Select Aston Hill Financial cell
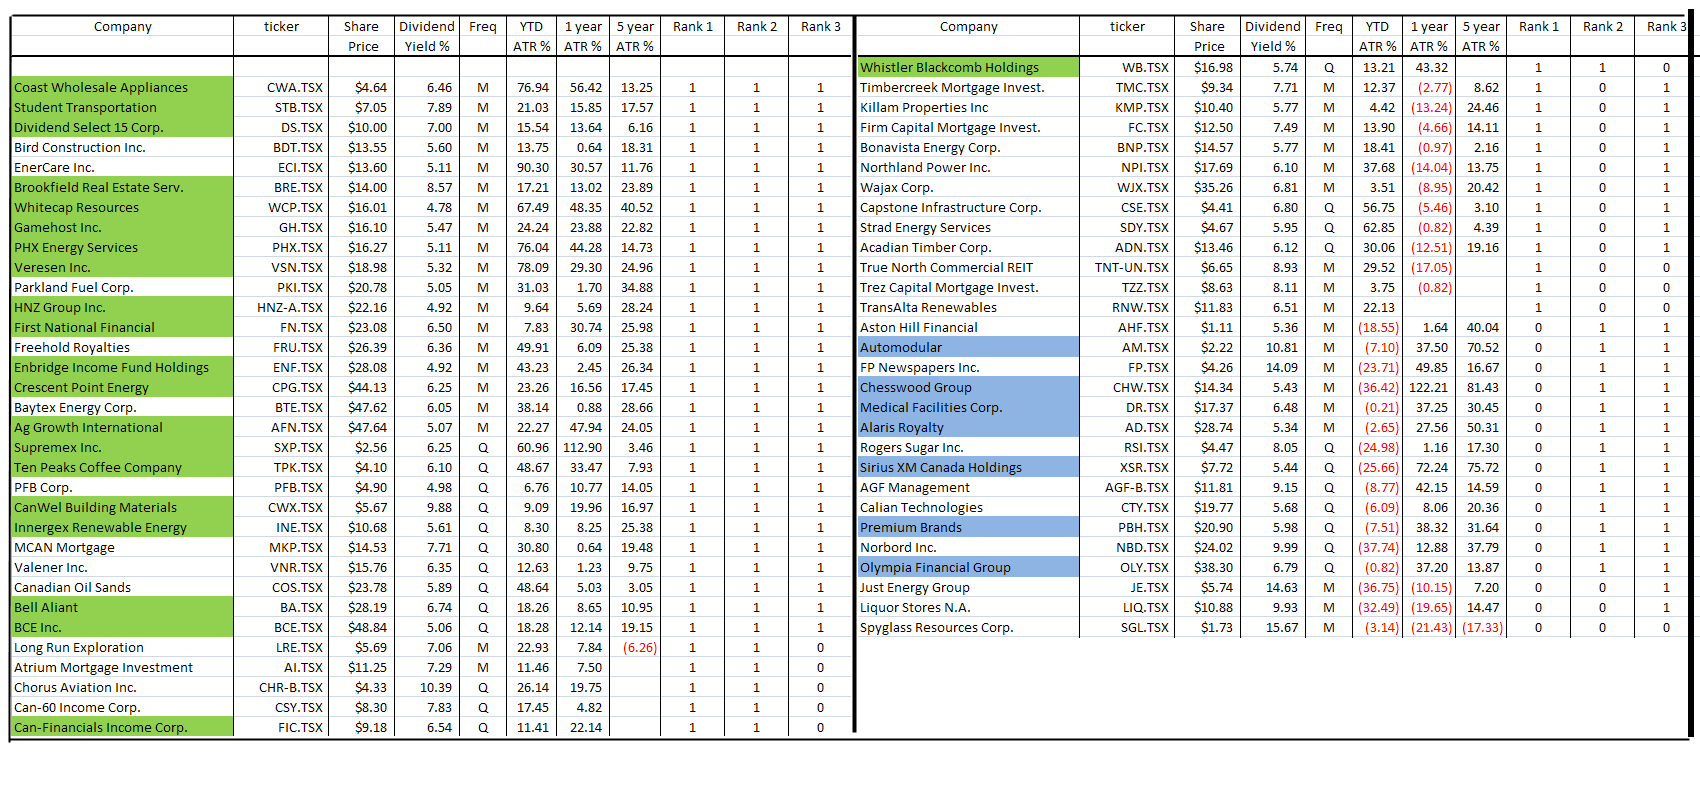Screen dimensions: 1700x800 (x=968, y=327)
